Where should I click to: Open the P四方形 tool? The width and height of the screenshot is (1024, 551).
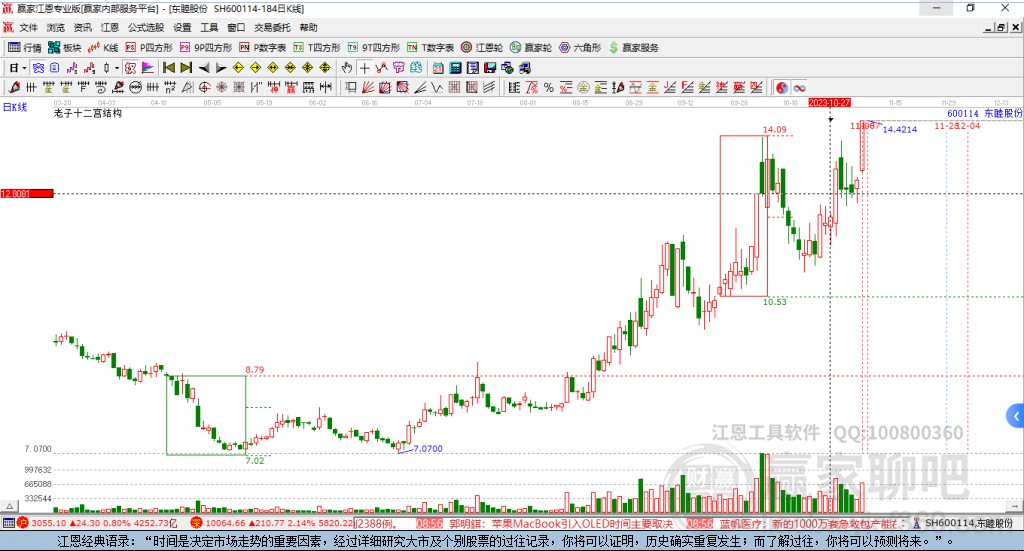click(x=149, y=48)
